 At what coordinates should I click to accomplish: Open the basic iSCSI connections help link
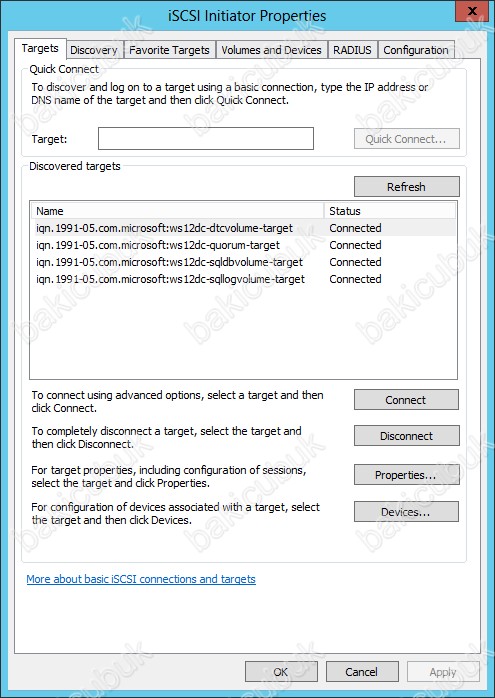click(x=141, y=579)
